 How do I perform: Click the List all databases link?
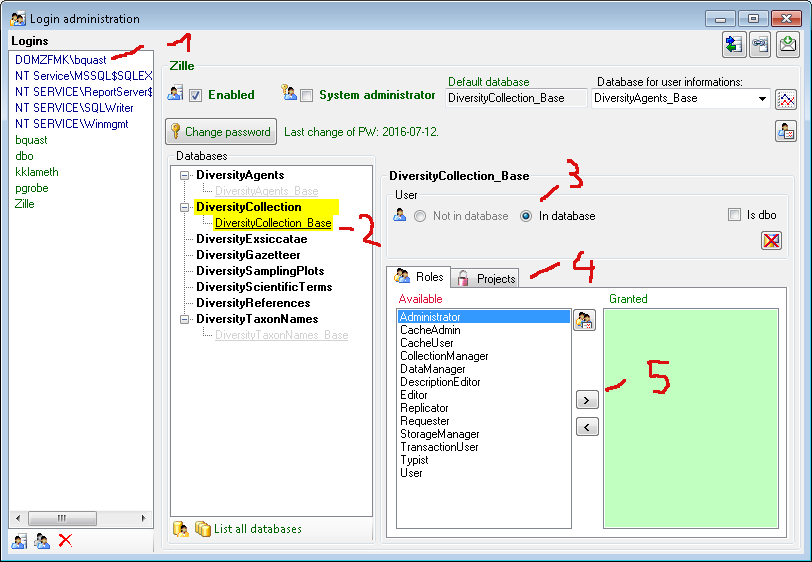tap(257, 529)
